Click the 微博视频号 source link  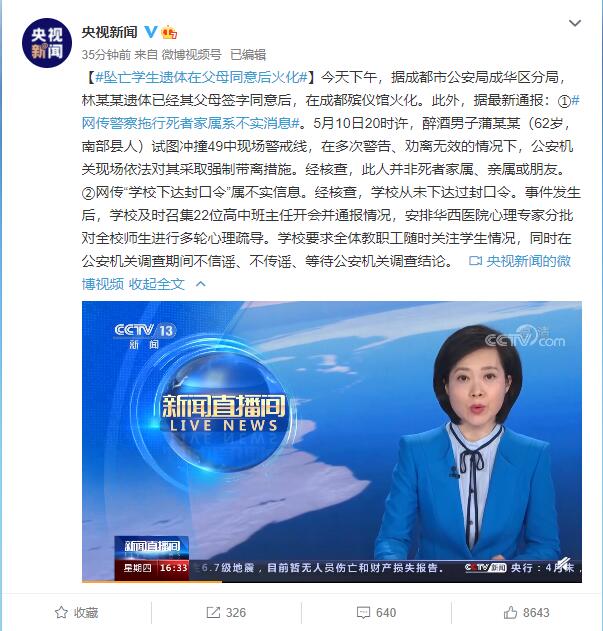point(192,54)
